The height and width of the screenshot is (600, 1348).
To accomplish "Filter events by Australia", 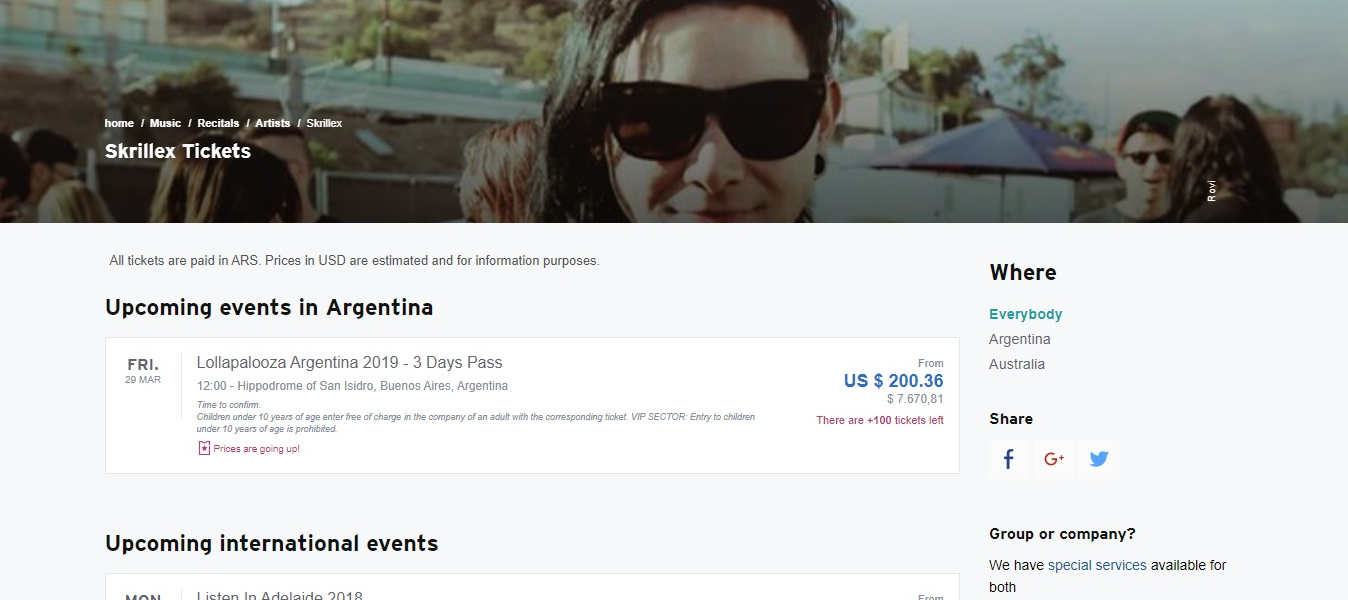I will tap(1016, 364).
